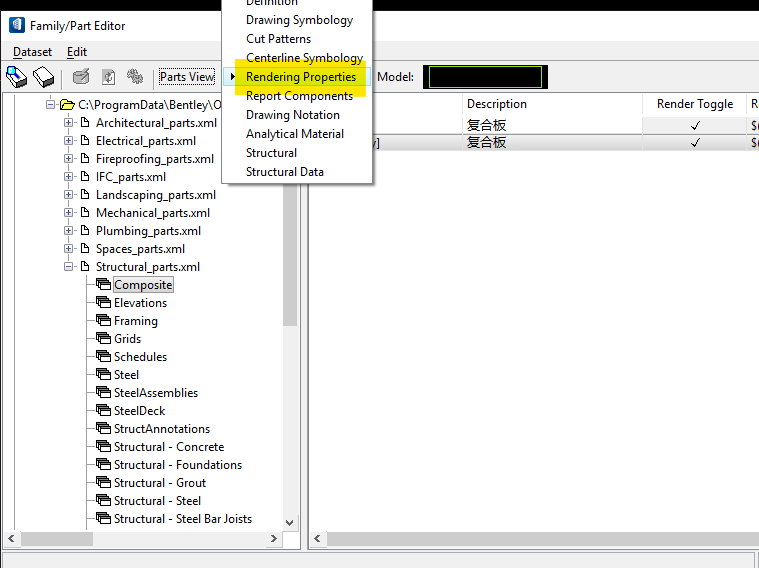Click the Parts View button
Viewport: 759px width, 568px height.
point(187,77)
